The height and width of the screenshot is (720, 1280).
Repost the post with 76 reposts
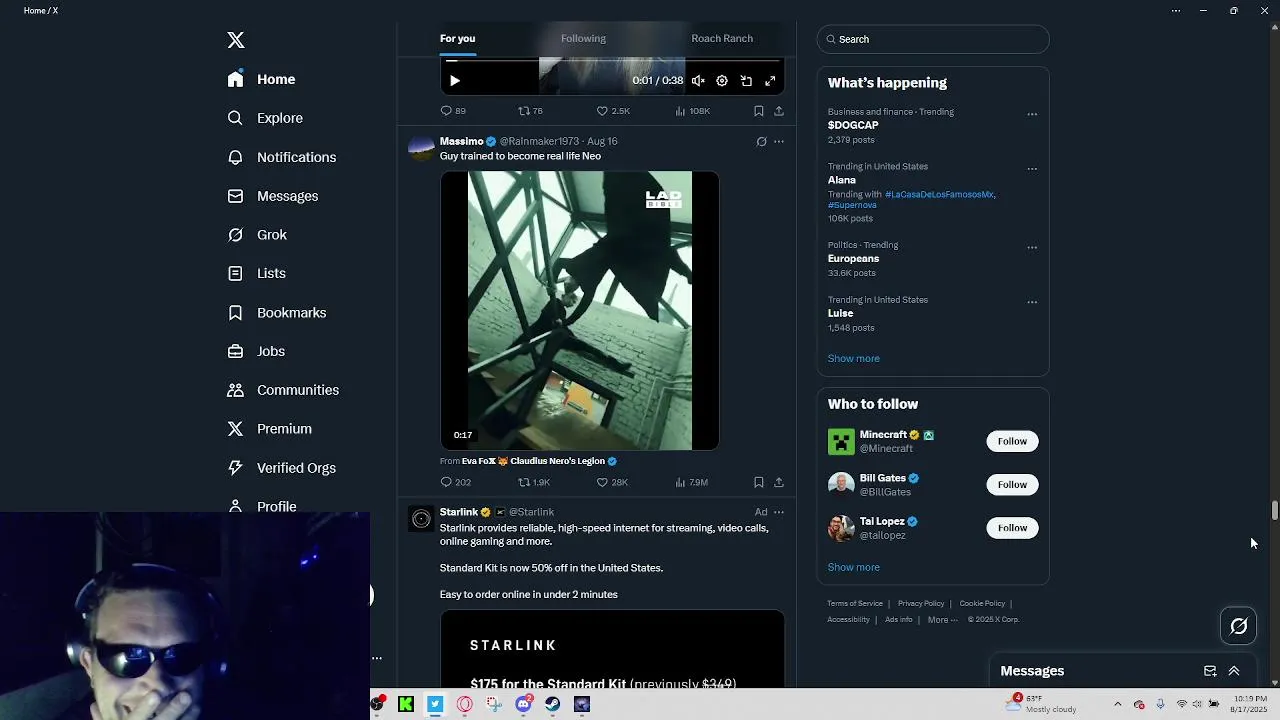pyautogui.click(x=530, y=111)
